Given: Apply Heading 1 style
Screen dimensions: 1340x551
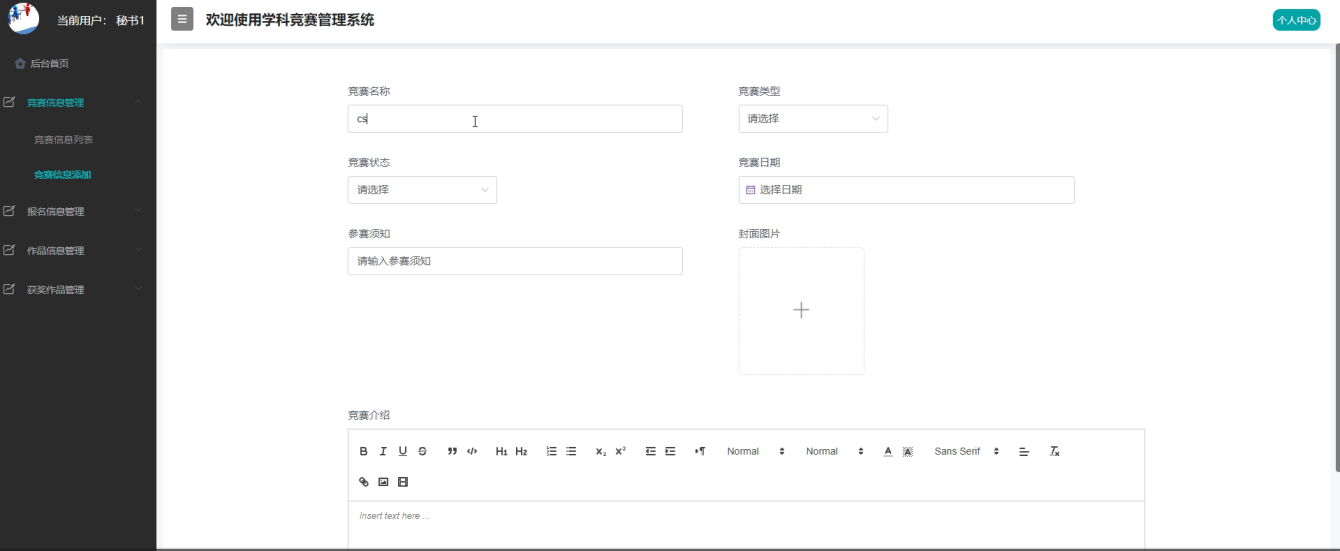Looking at the screenshot, I should pos(502,452).
